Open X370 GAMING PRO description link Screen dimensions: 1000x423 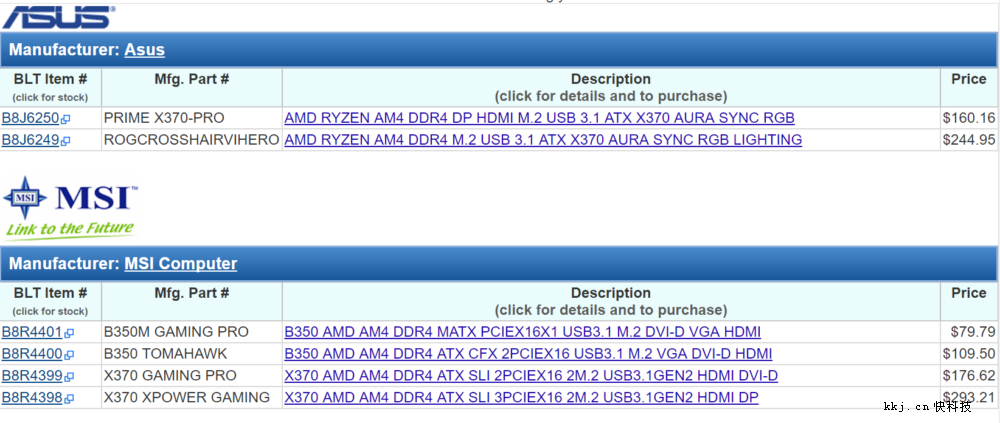pyautogui.click(x=531, y=376)
